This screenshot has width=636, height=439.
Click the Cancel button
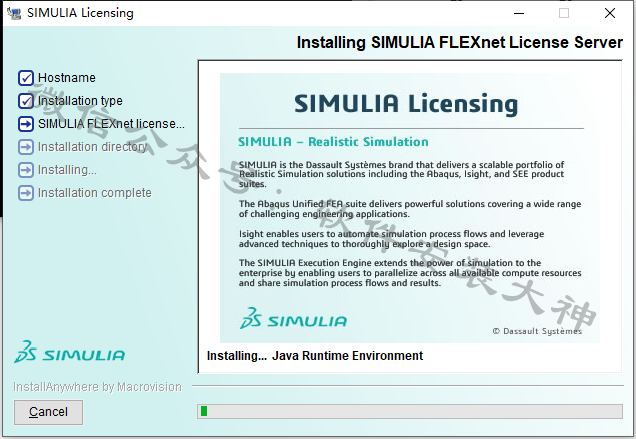click(x=48, y=412)
